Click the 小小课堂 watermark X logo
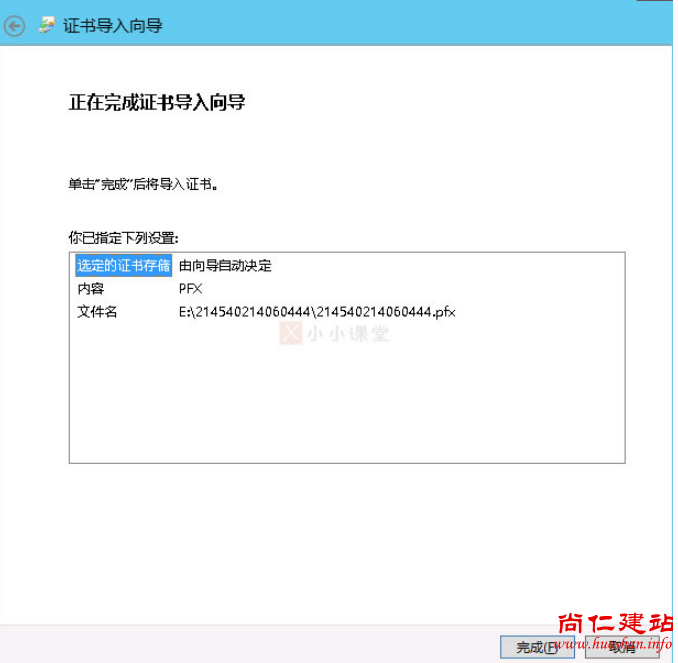This screenshot has width=678, height=663. coord(290,333)
